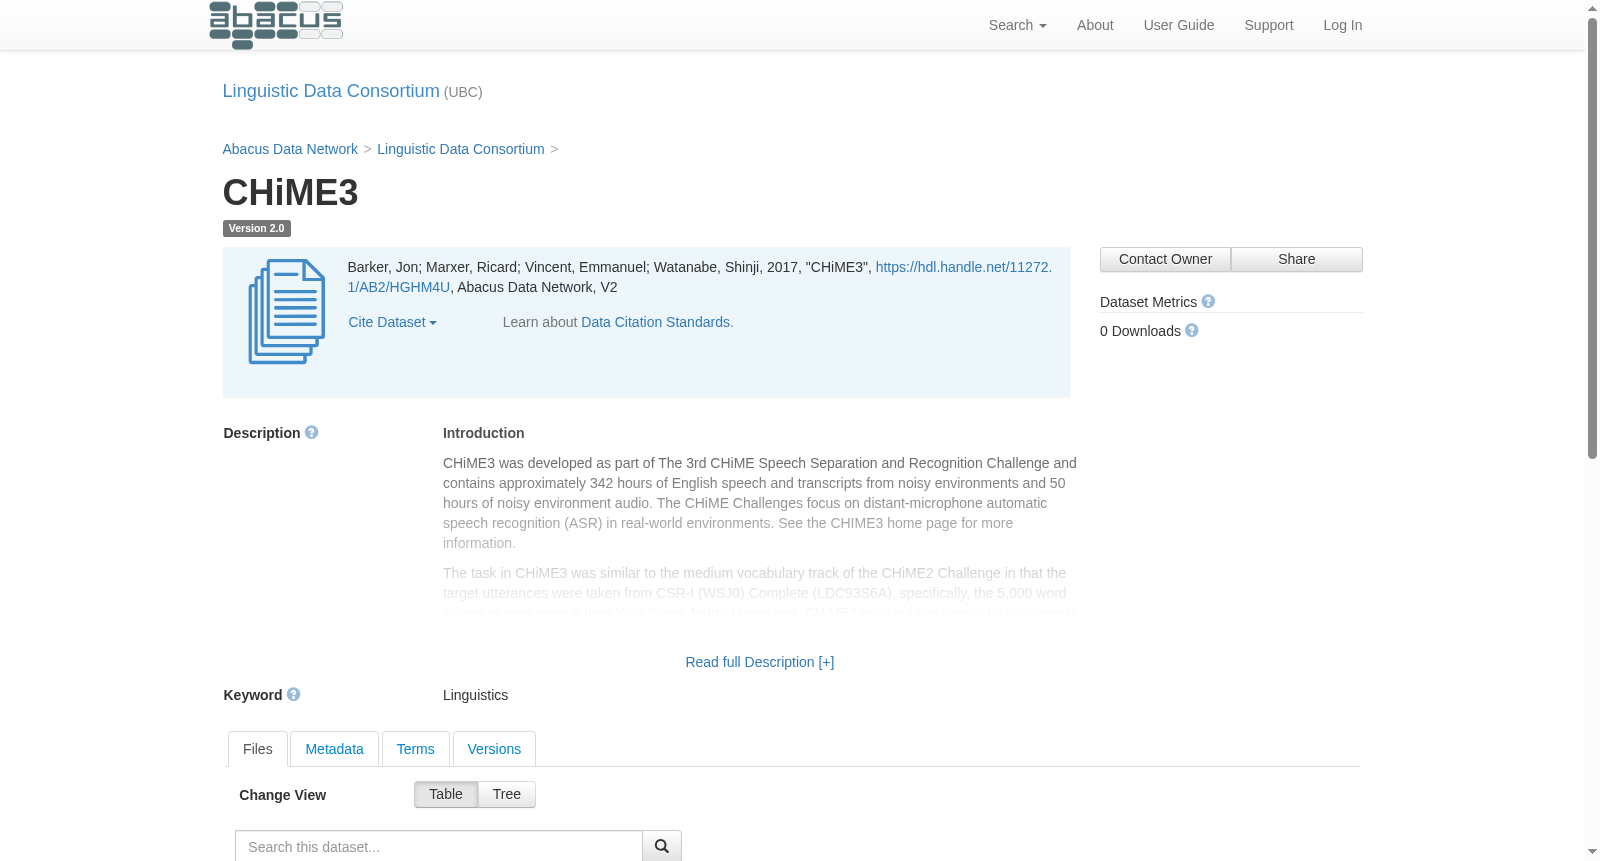Image resolution: width=1600 pixels, height=861 pixels.
Task: Click the Description help question icon
Action: click(312, 432)
